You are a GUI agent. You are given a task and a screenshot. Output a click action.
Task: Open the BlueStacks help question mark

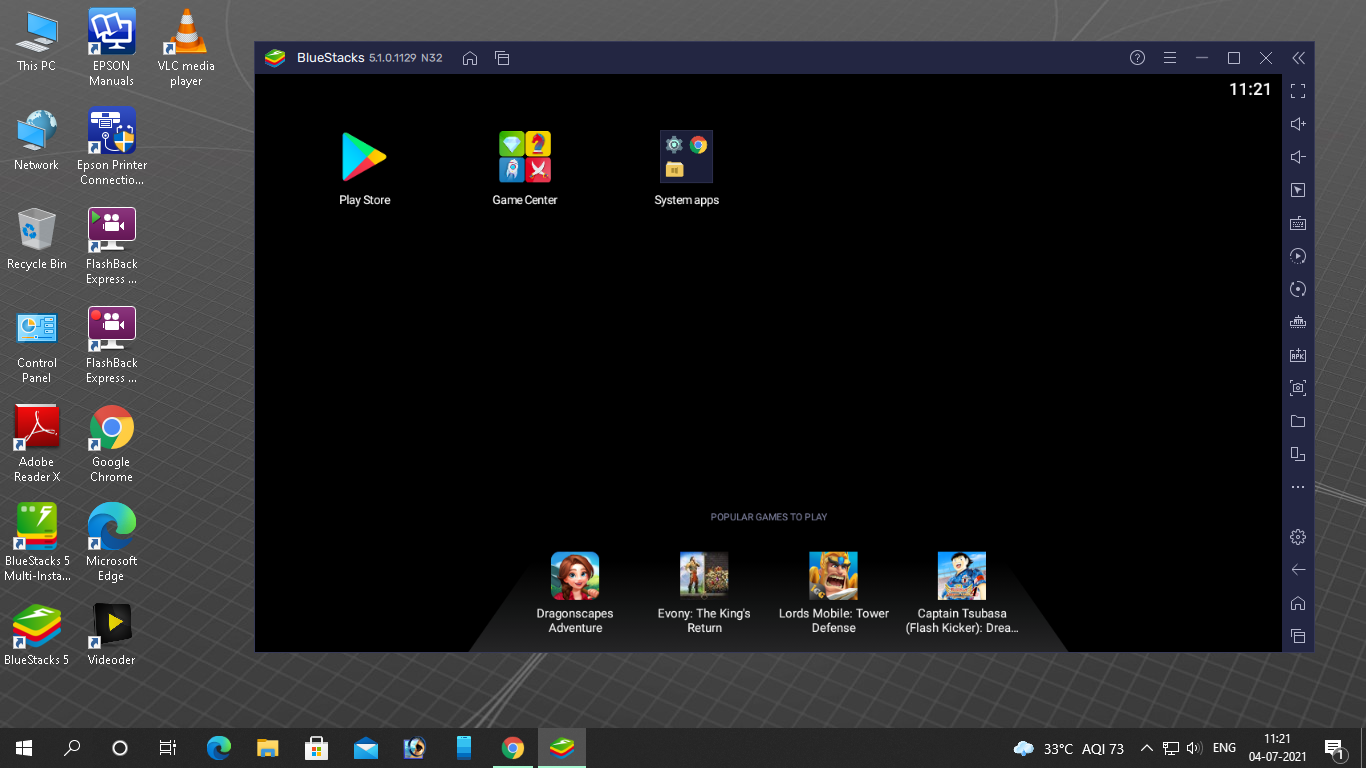tap(1137, 58)
